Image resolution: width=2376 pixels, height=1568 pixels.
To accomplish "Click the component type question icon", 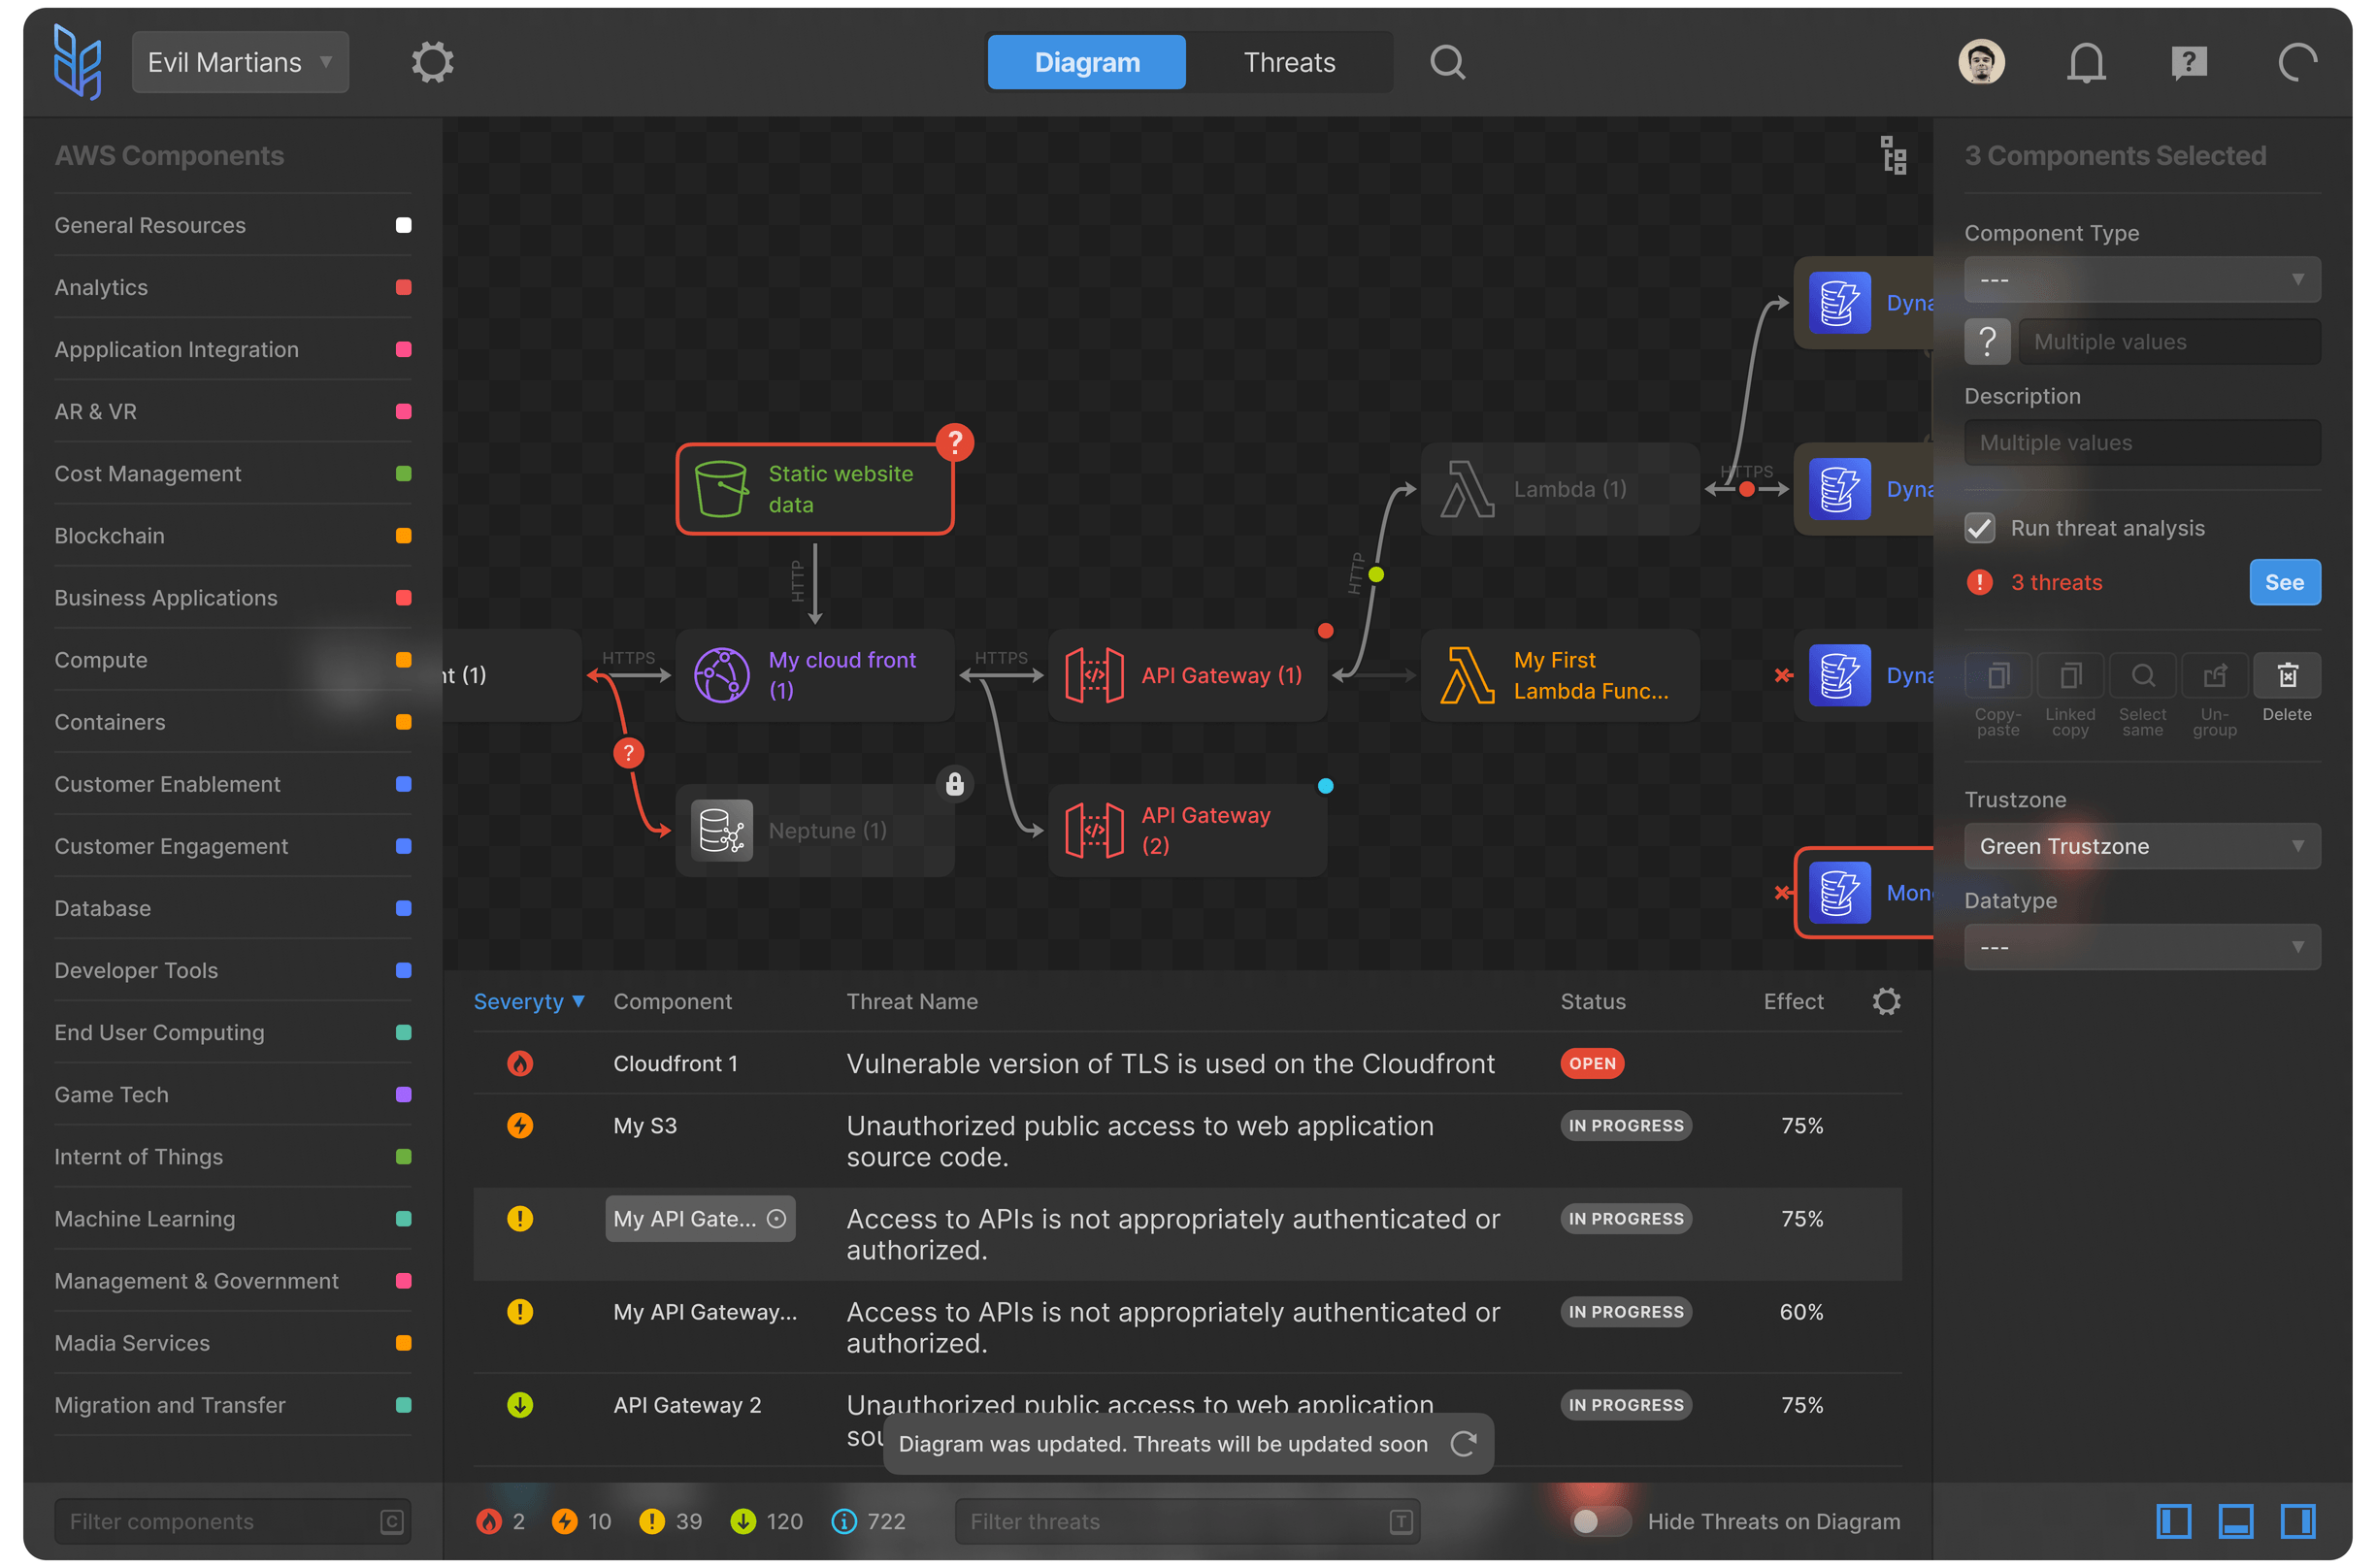I will pyautogui.click(x=1987, y=342).
